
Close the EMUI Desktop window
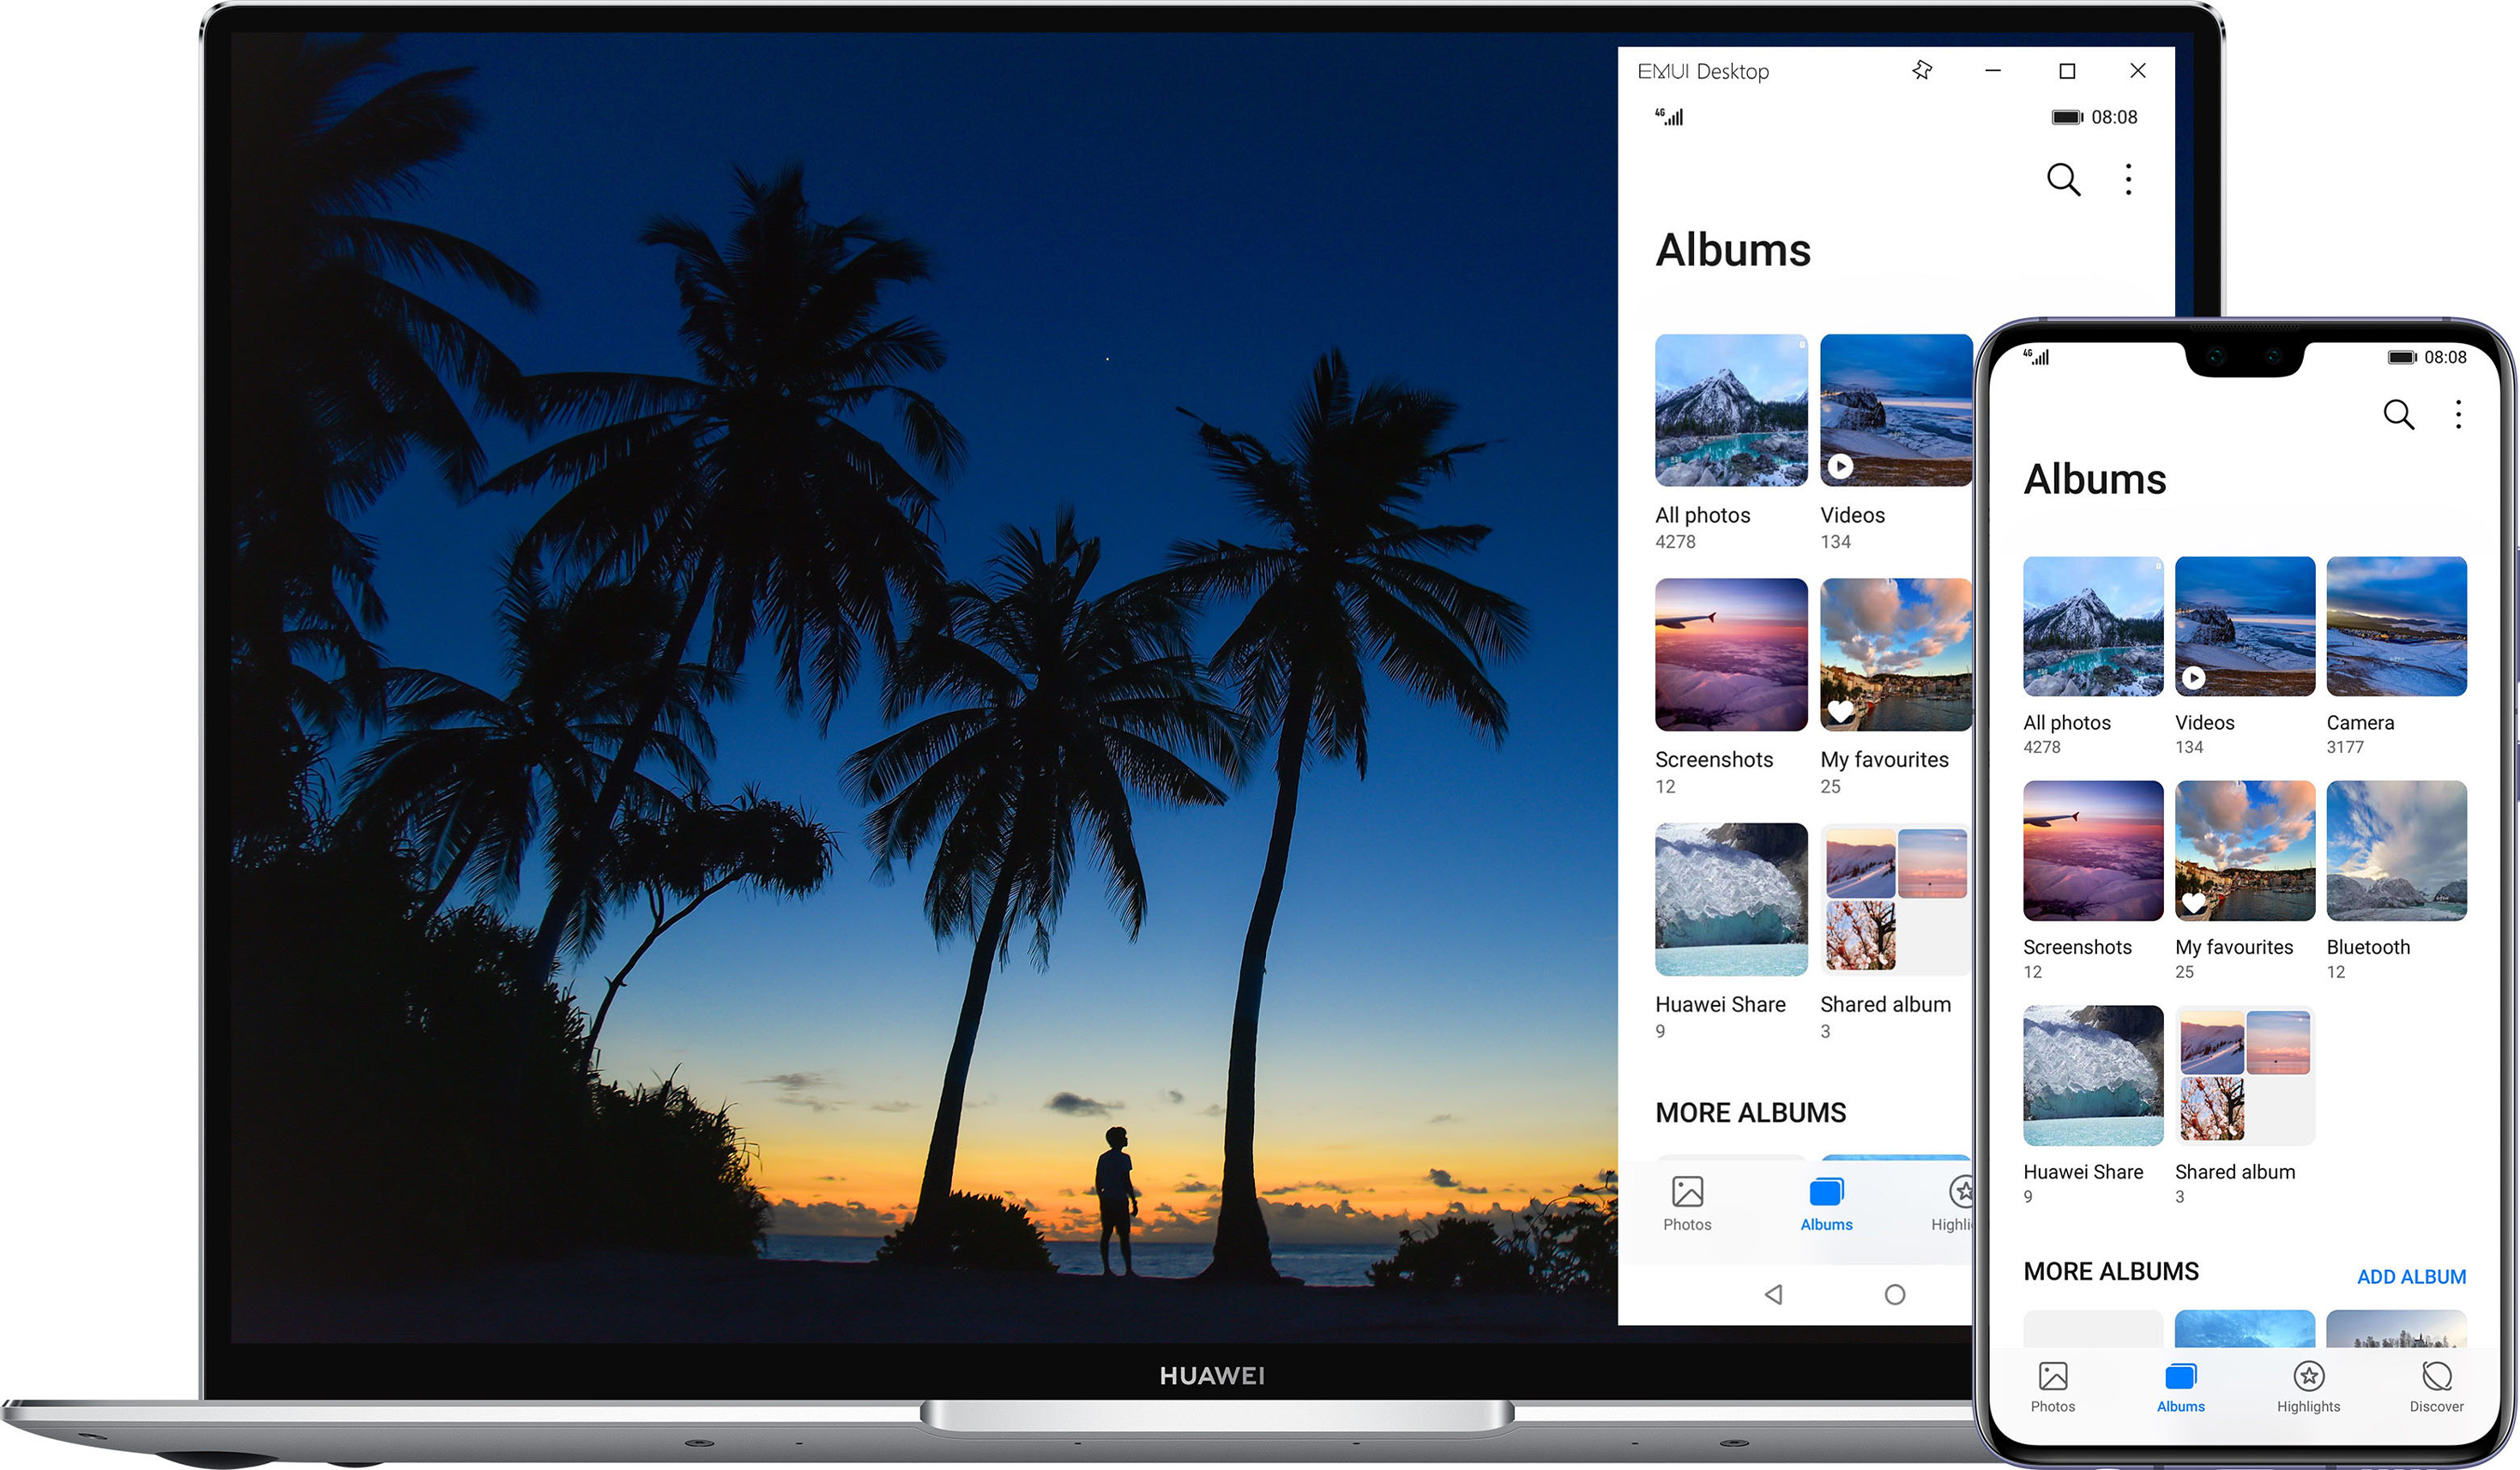tap(2137, 71)
